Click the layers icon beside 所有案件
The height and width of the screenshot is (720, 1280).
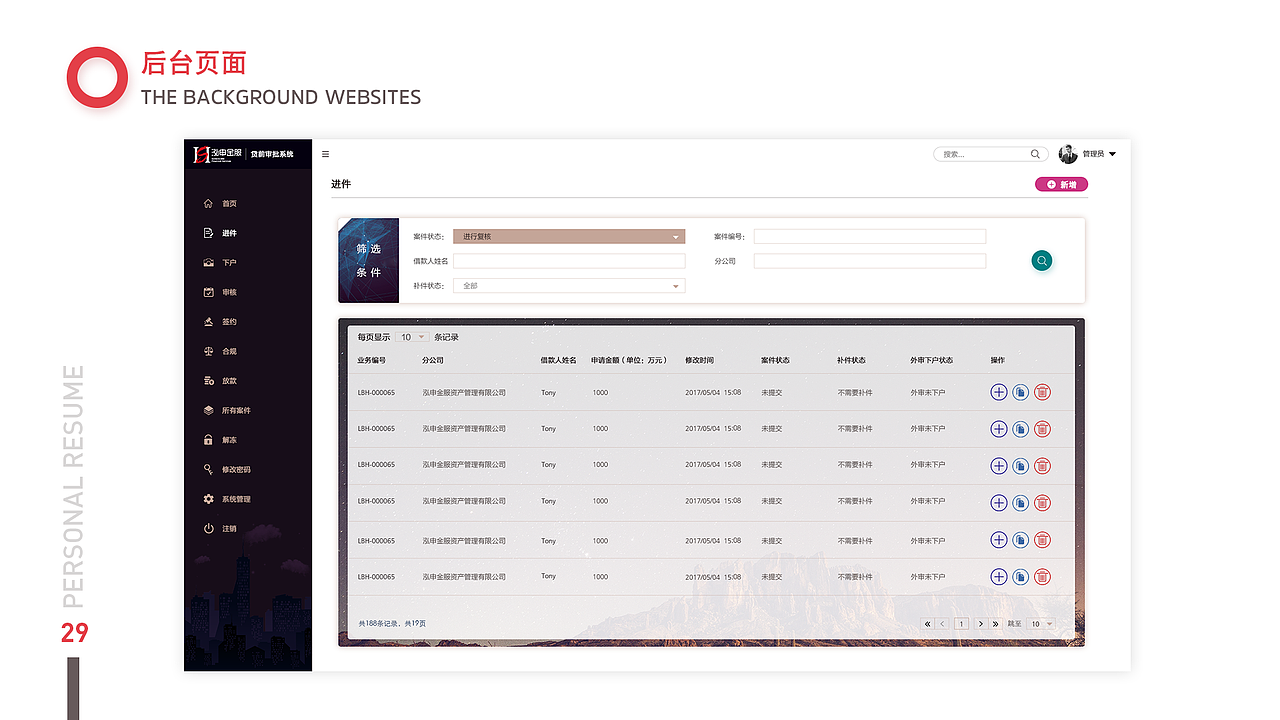point(208,410)
